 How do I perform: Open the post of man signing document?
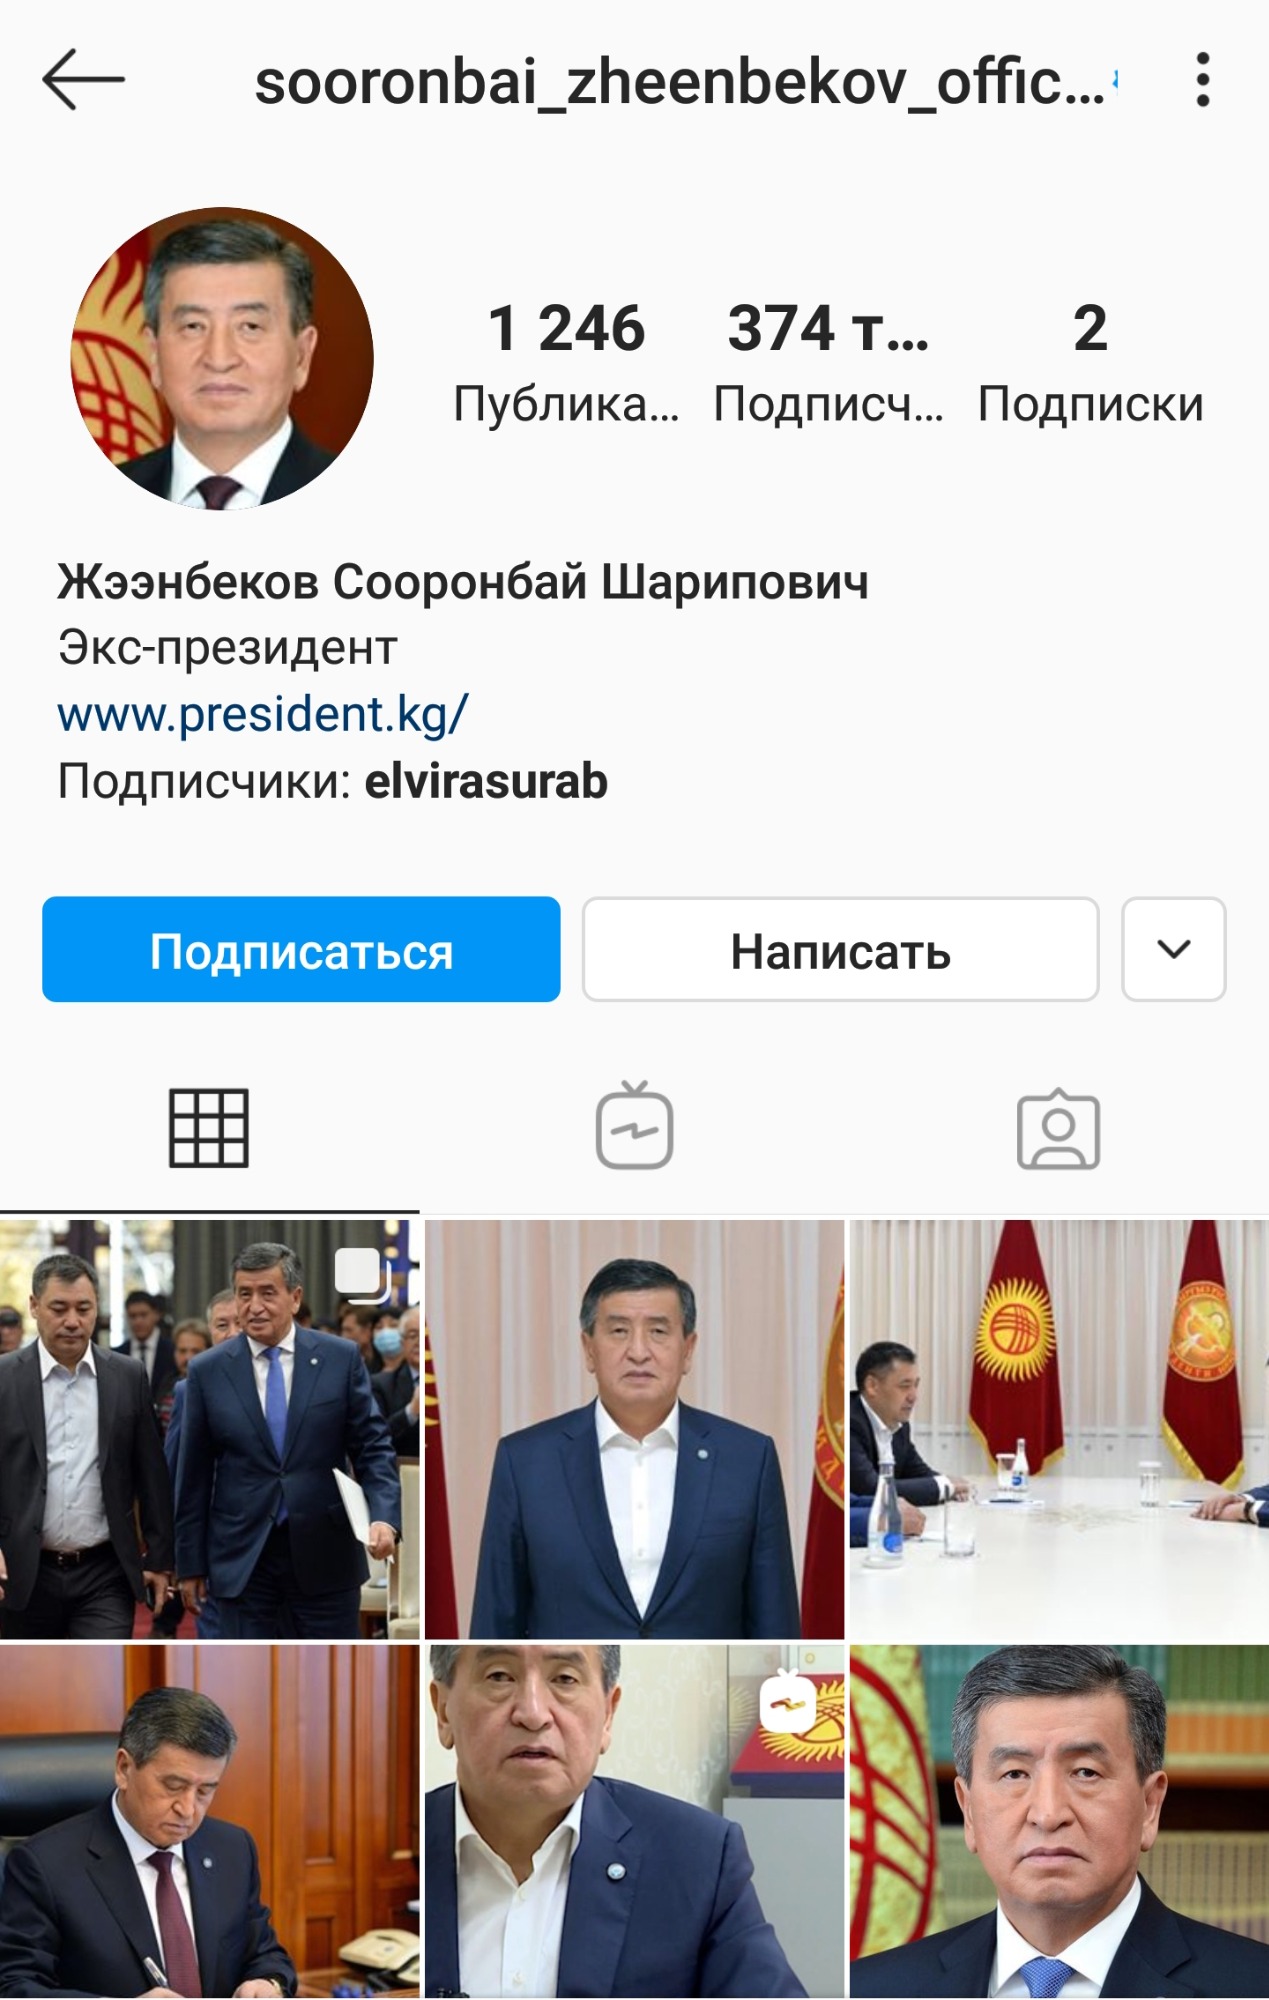(209, 1822)
